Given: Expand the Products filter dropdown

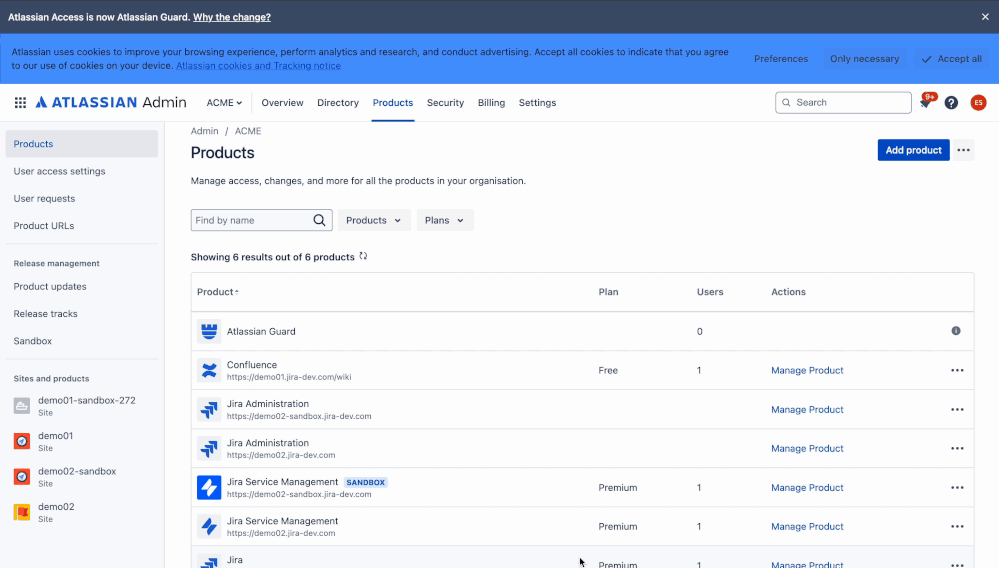Looking at the screenshot, I should (374, 220).
